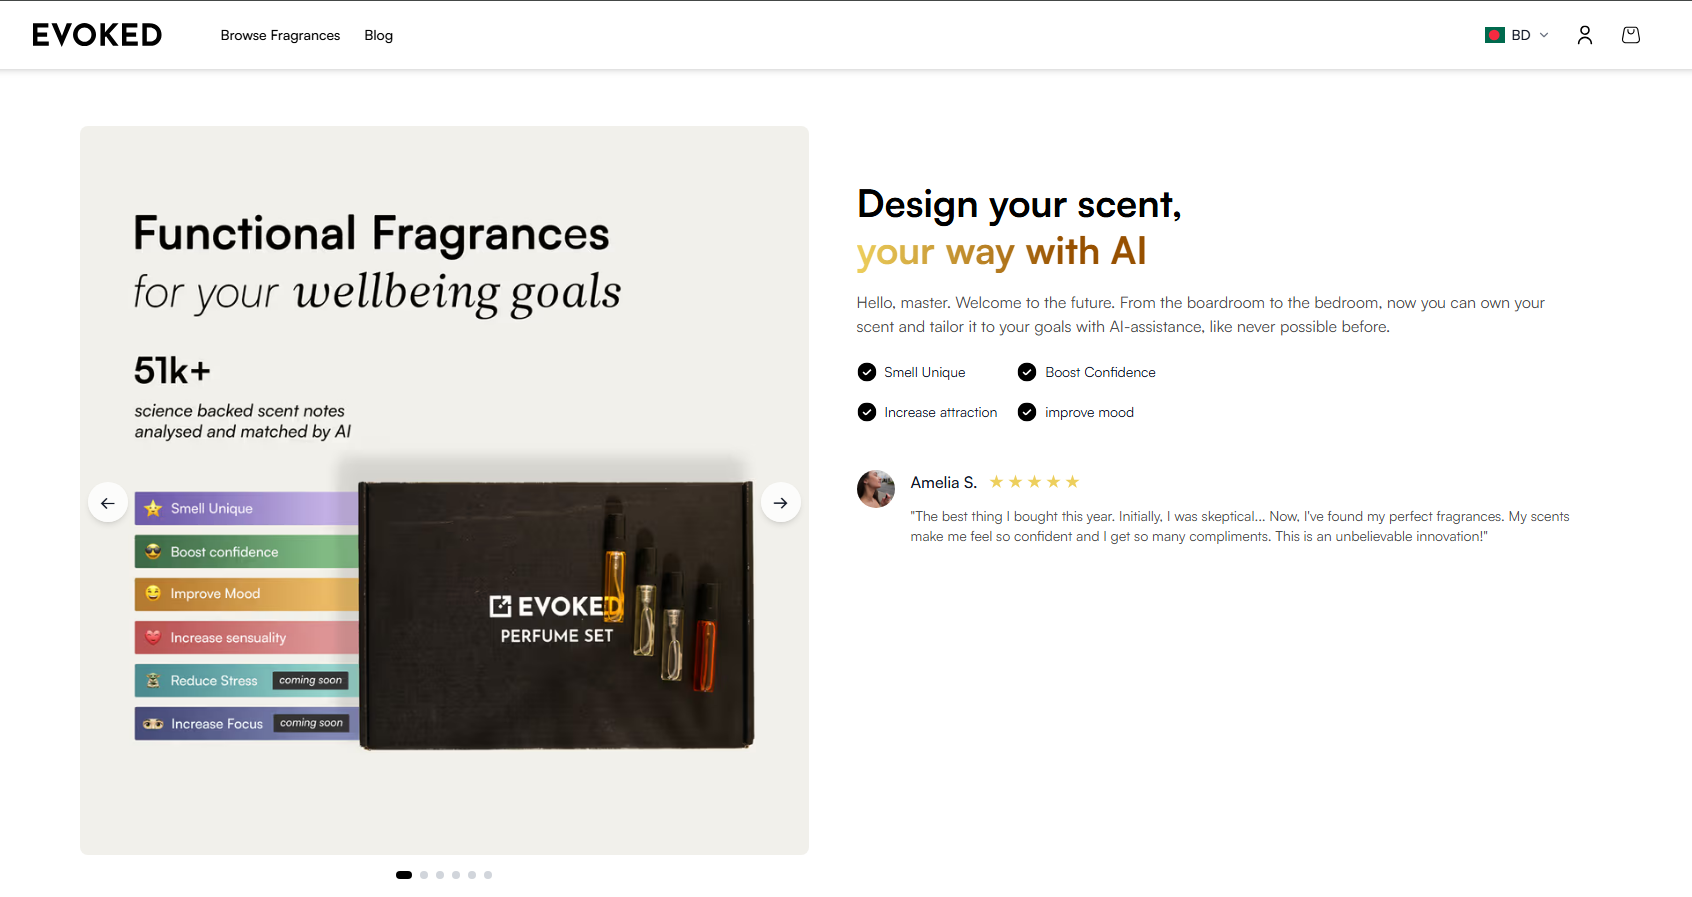Image resolution: width=1692 pixels, height=897 pixels.
Task: Open Browse Fragrances menu item
Action: pyautogui.click(x=280, y=35)
